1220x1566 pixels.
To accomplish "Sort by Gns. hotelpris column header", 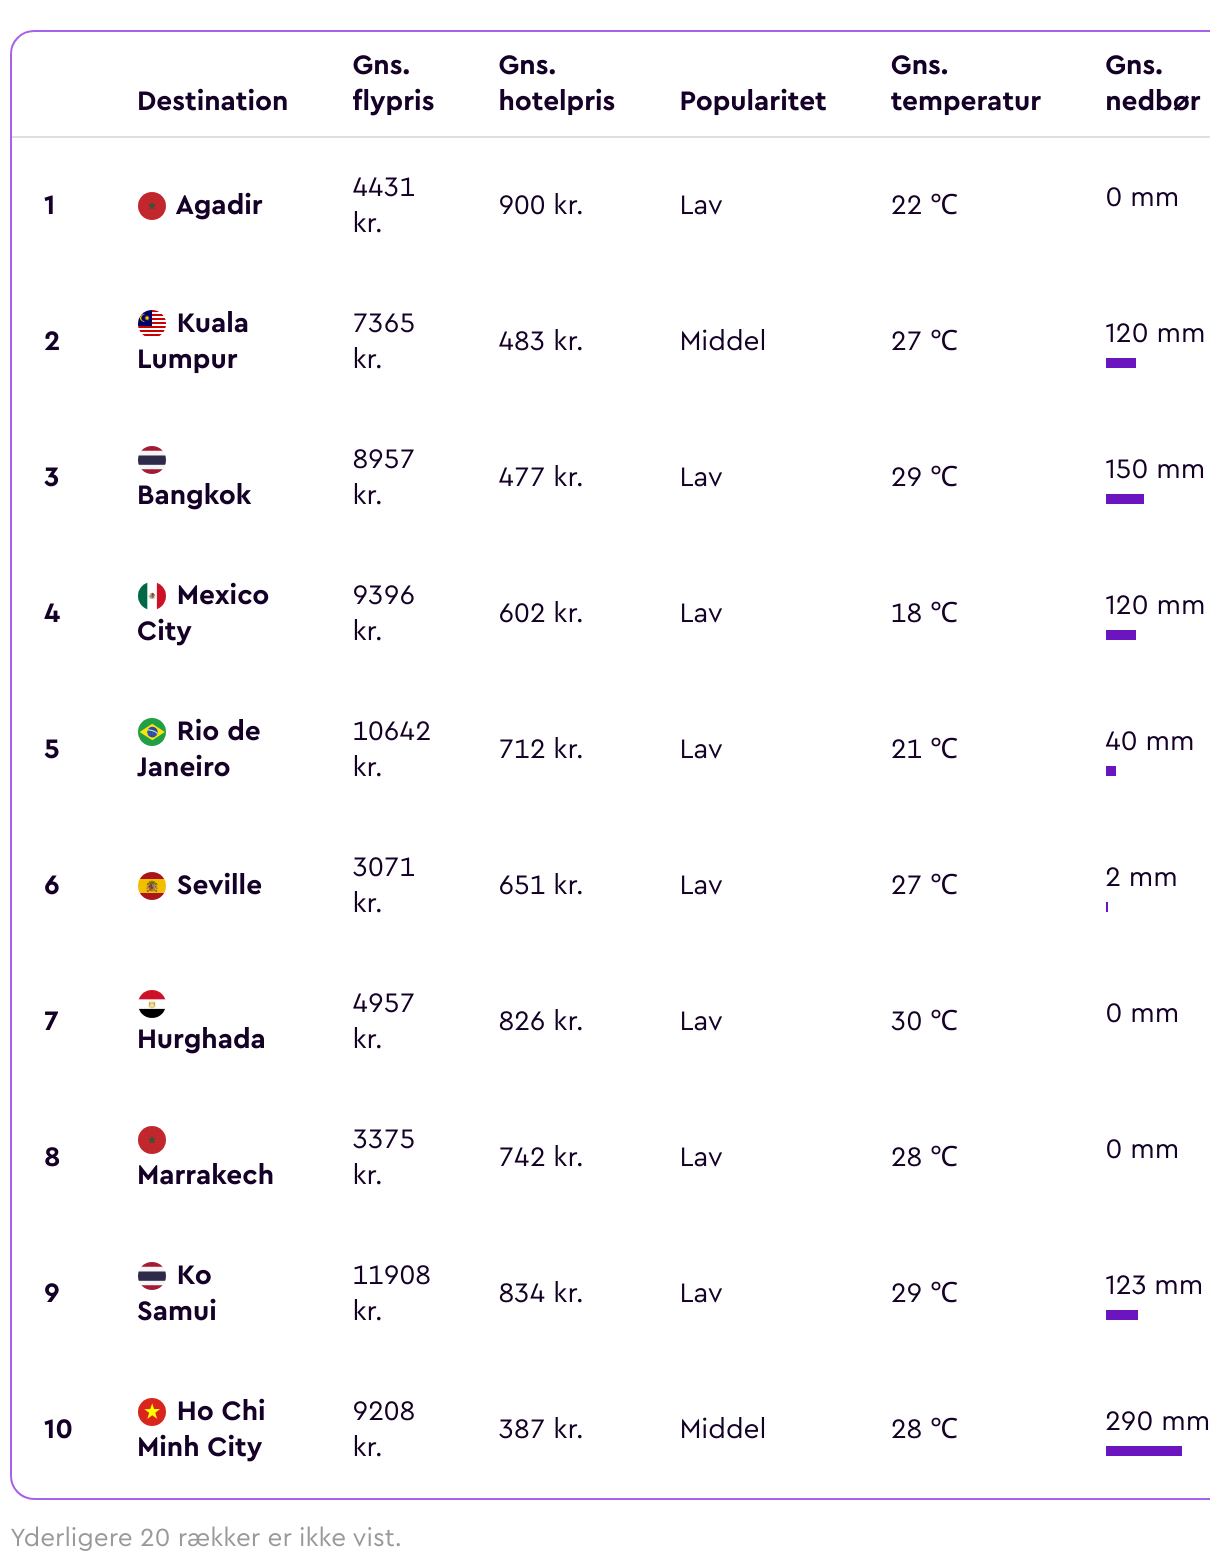I will (557, 83).
